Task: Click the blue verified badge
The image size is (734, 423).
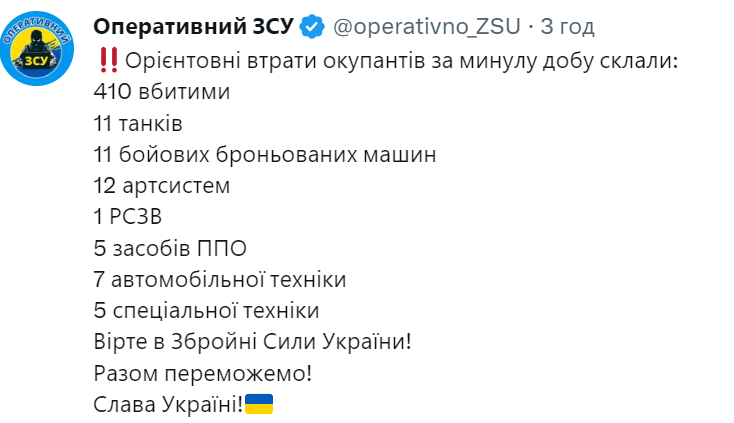Action: [x=312, y=27]
